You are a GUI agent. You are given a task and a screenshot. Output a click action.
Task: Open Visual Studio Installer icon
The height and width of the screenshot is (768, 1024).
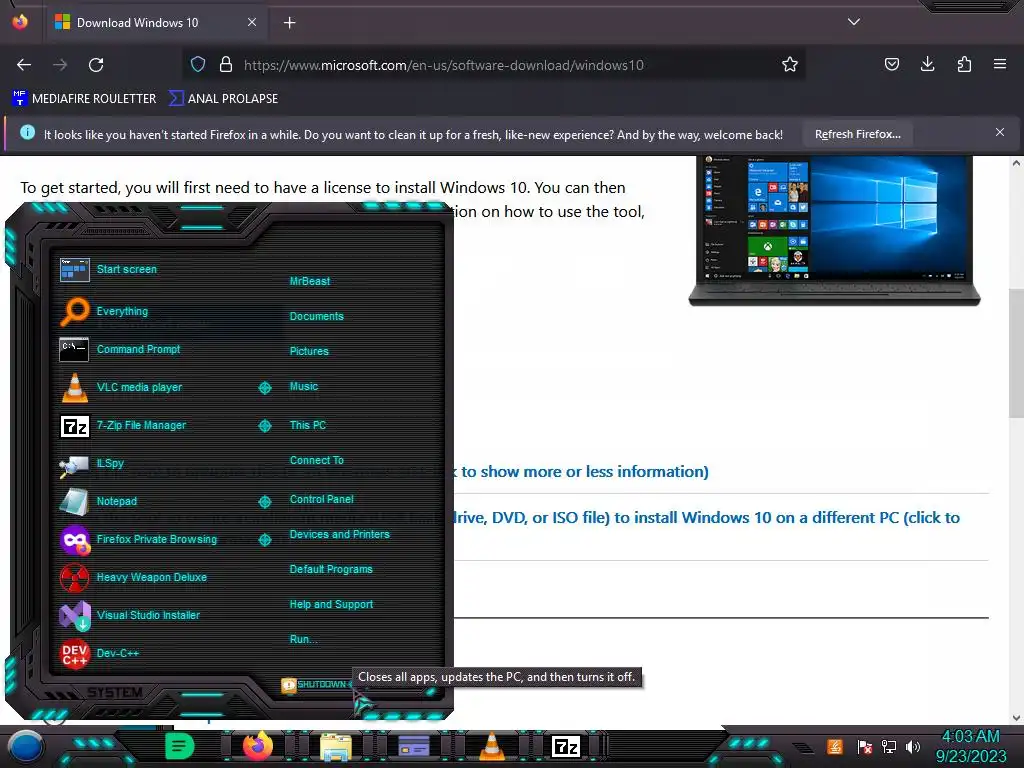click(74, 616)
